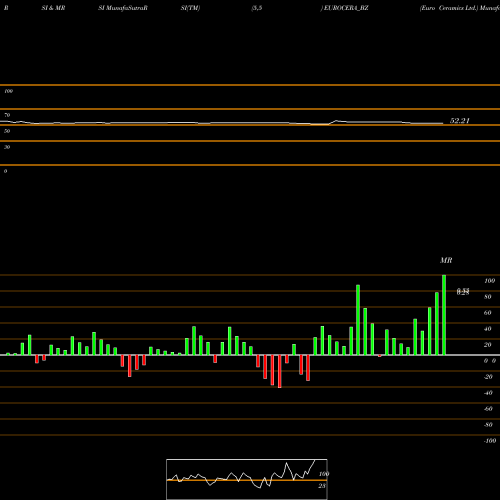Click the -20 label on MR right axis
The height and width of the screenshot is (500, 500).
(x=488, y=377)
